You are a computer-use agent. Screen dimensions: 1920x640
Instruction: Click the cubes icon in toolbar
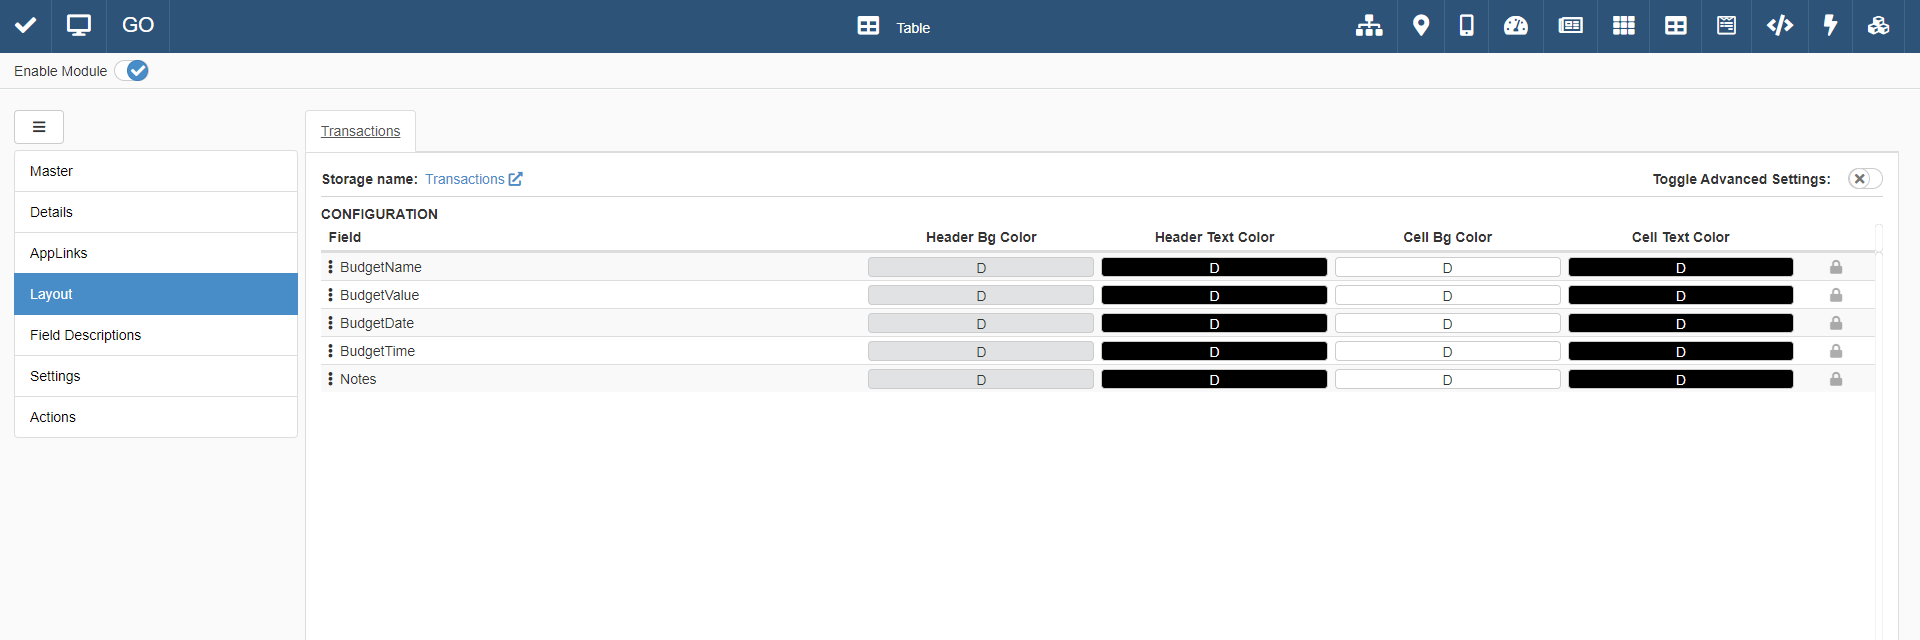1878,26
